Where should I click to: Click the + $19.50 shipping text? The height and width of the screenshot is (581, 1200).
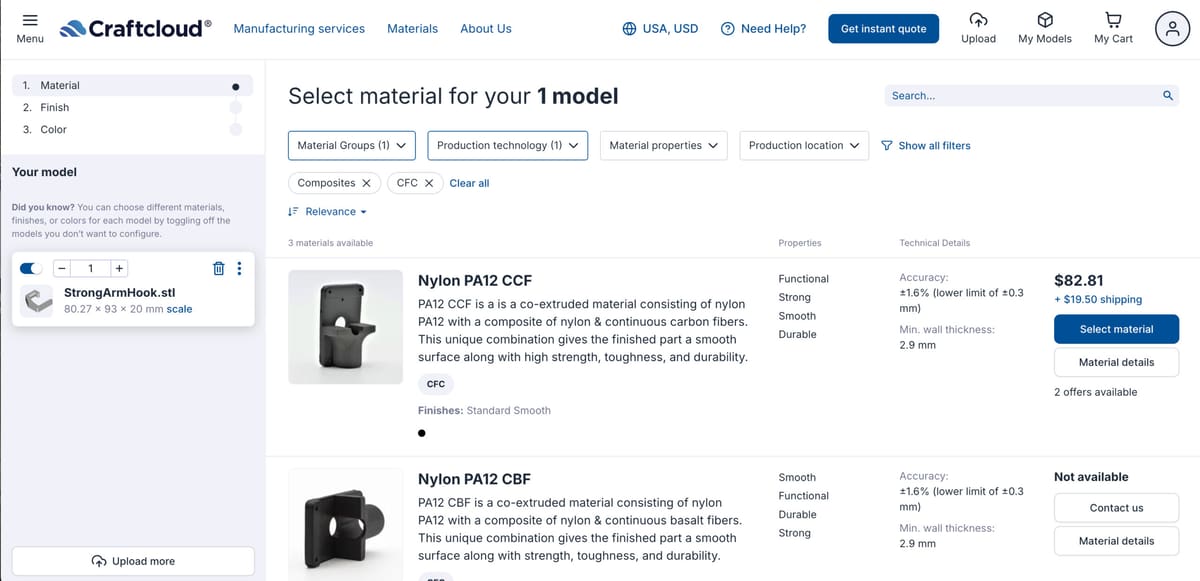[x=1098, y=299]
